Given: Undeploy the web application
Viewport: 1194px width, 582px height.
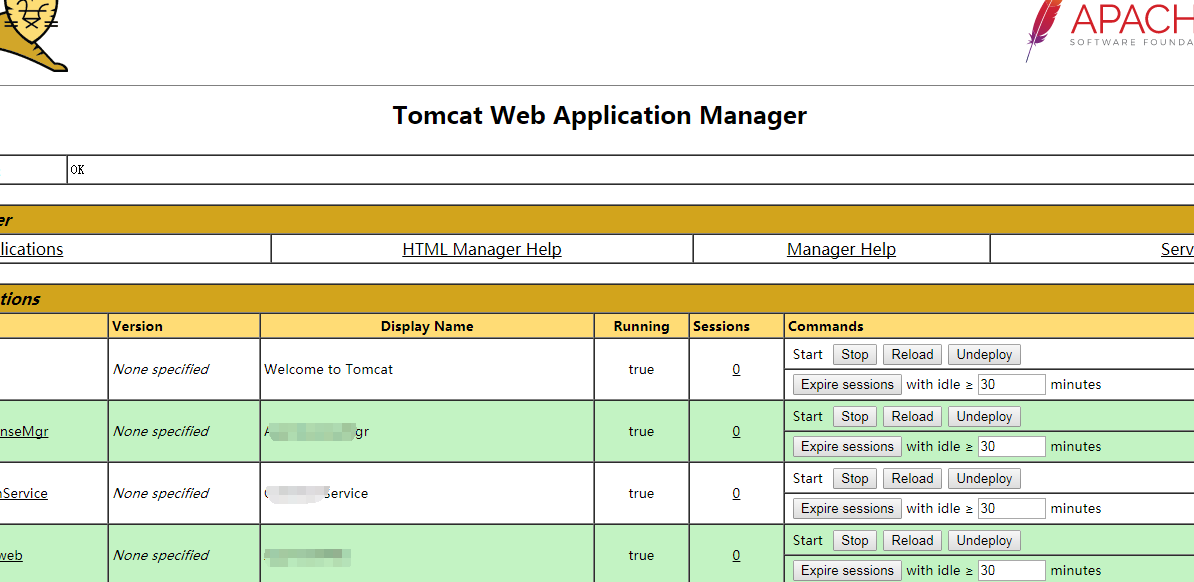Looking at the screenshot, I should pos(984,541).
